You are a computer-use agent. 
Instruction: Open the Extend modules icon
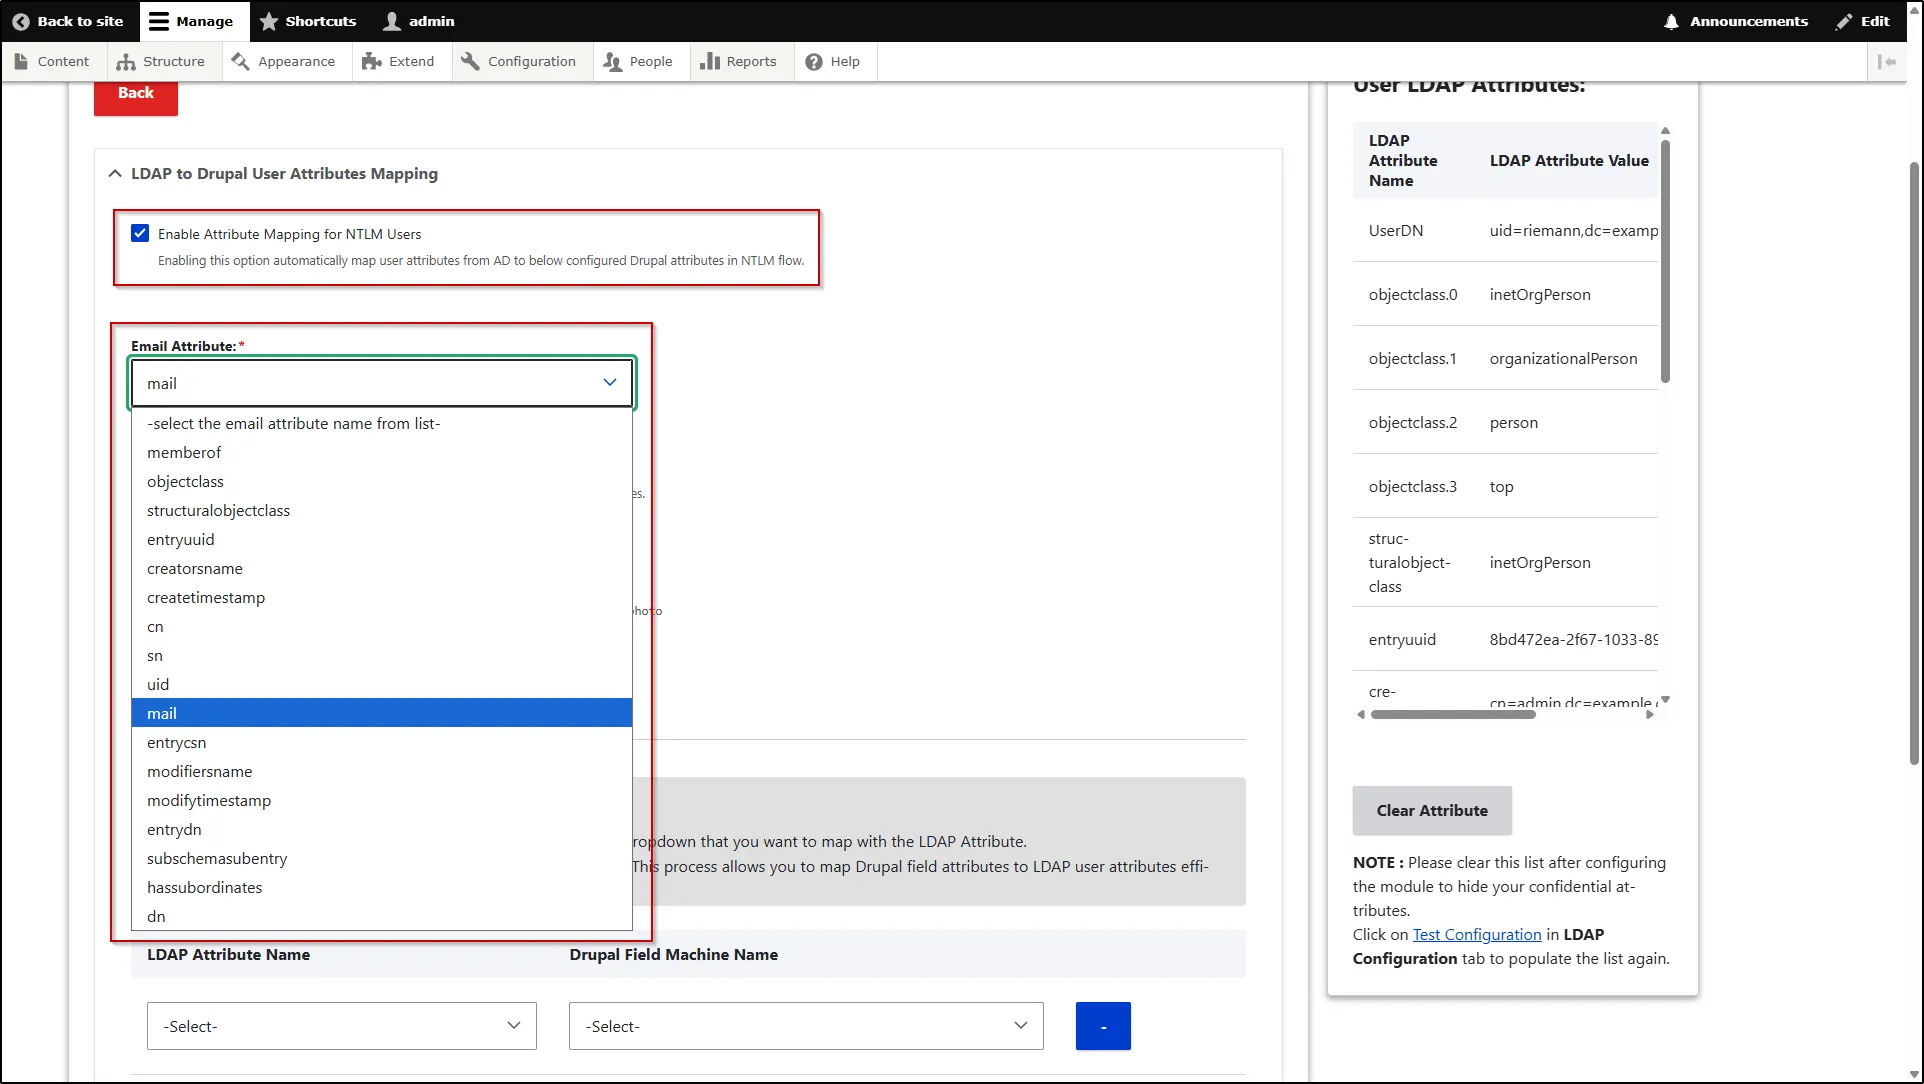[371, 61]
